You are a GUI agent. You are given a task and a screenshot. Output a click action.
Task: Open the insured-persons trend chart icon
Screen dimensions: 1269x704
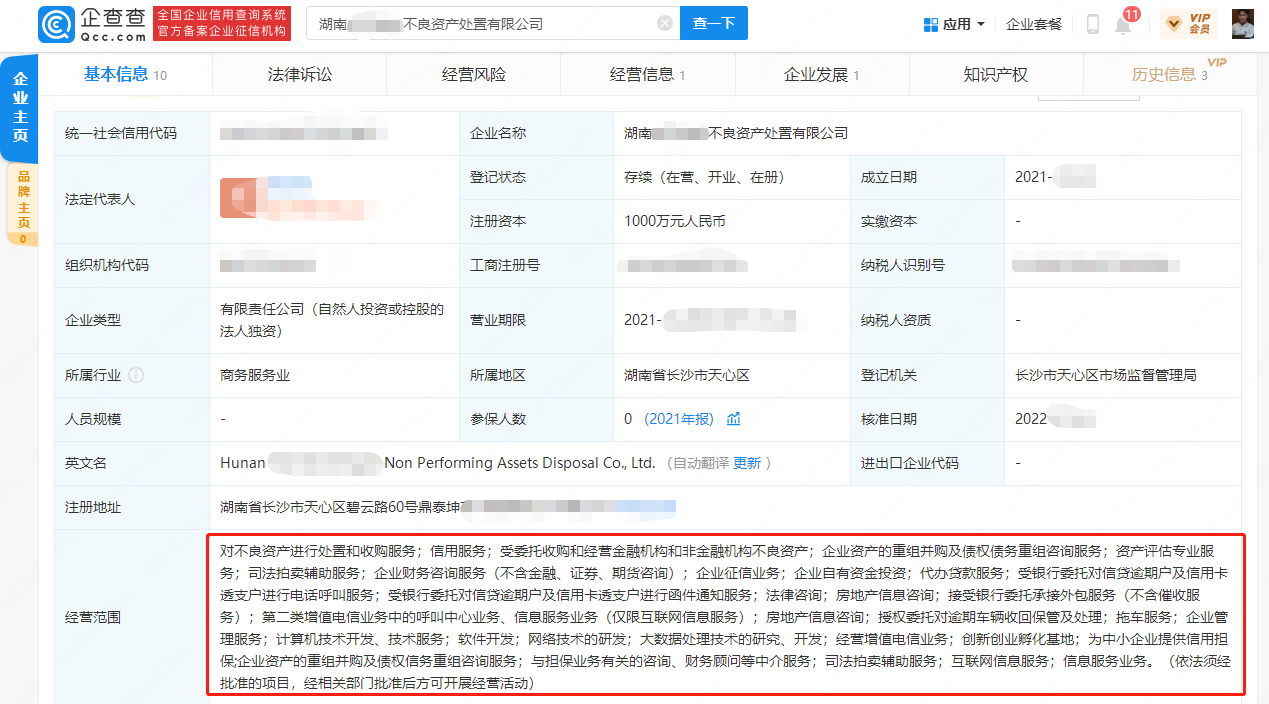point(735,418)
